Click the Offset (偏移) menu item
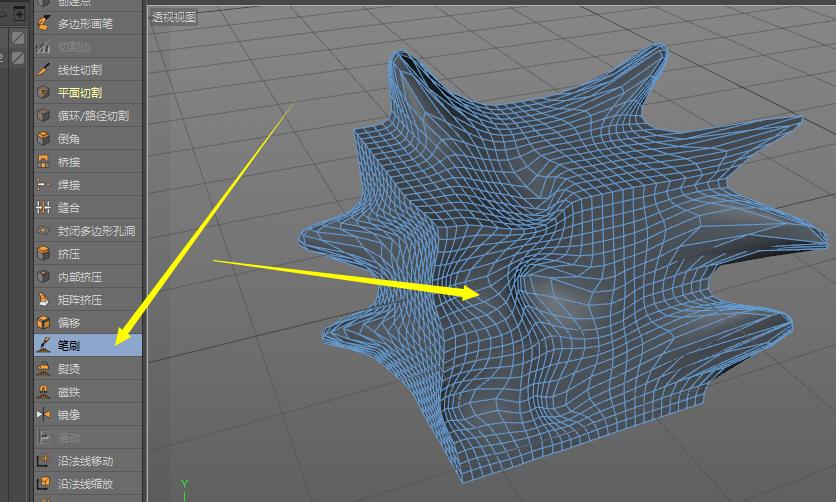This screenshot has width=836, height=502. (x=68, y=323)
